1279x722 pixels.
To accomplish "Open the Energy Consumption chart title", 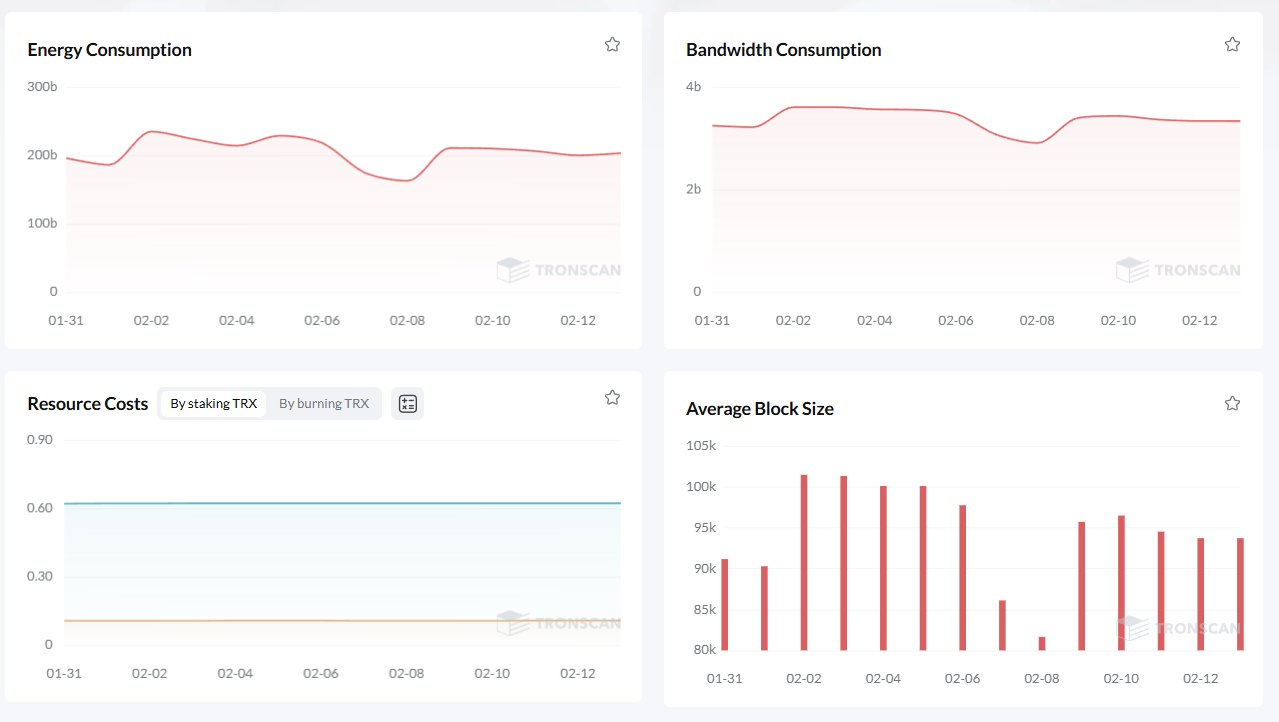I will click(109, 50).
